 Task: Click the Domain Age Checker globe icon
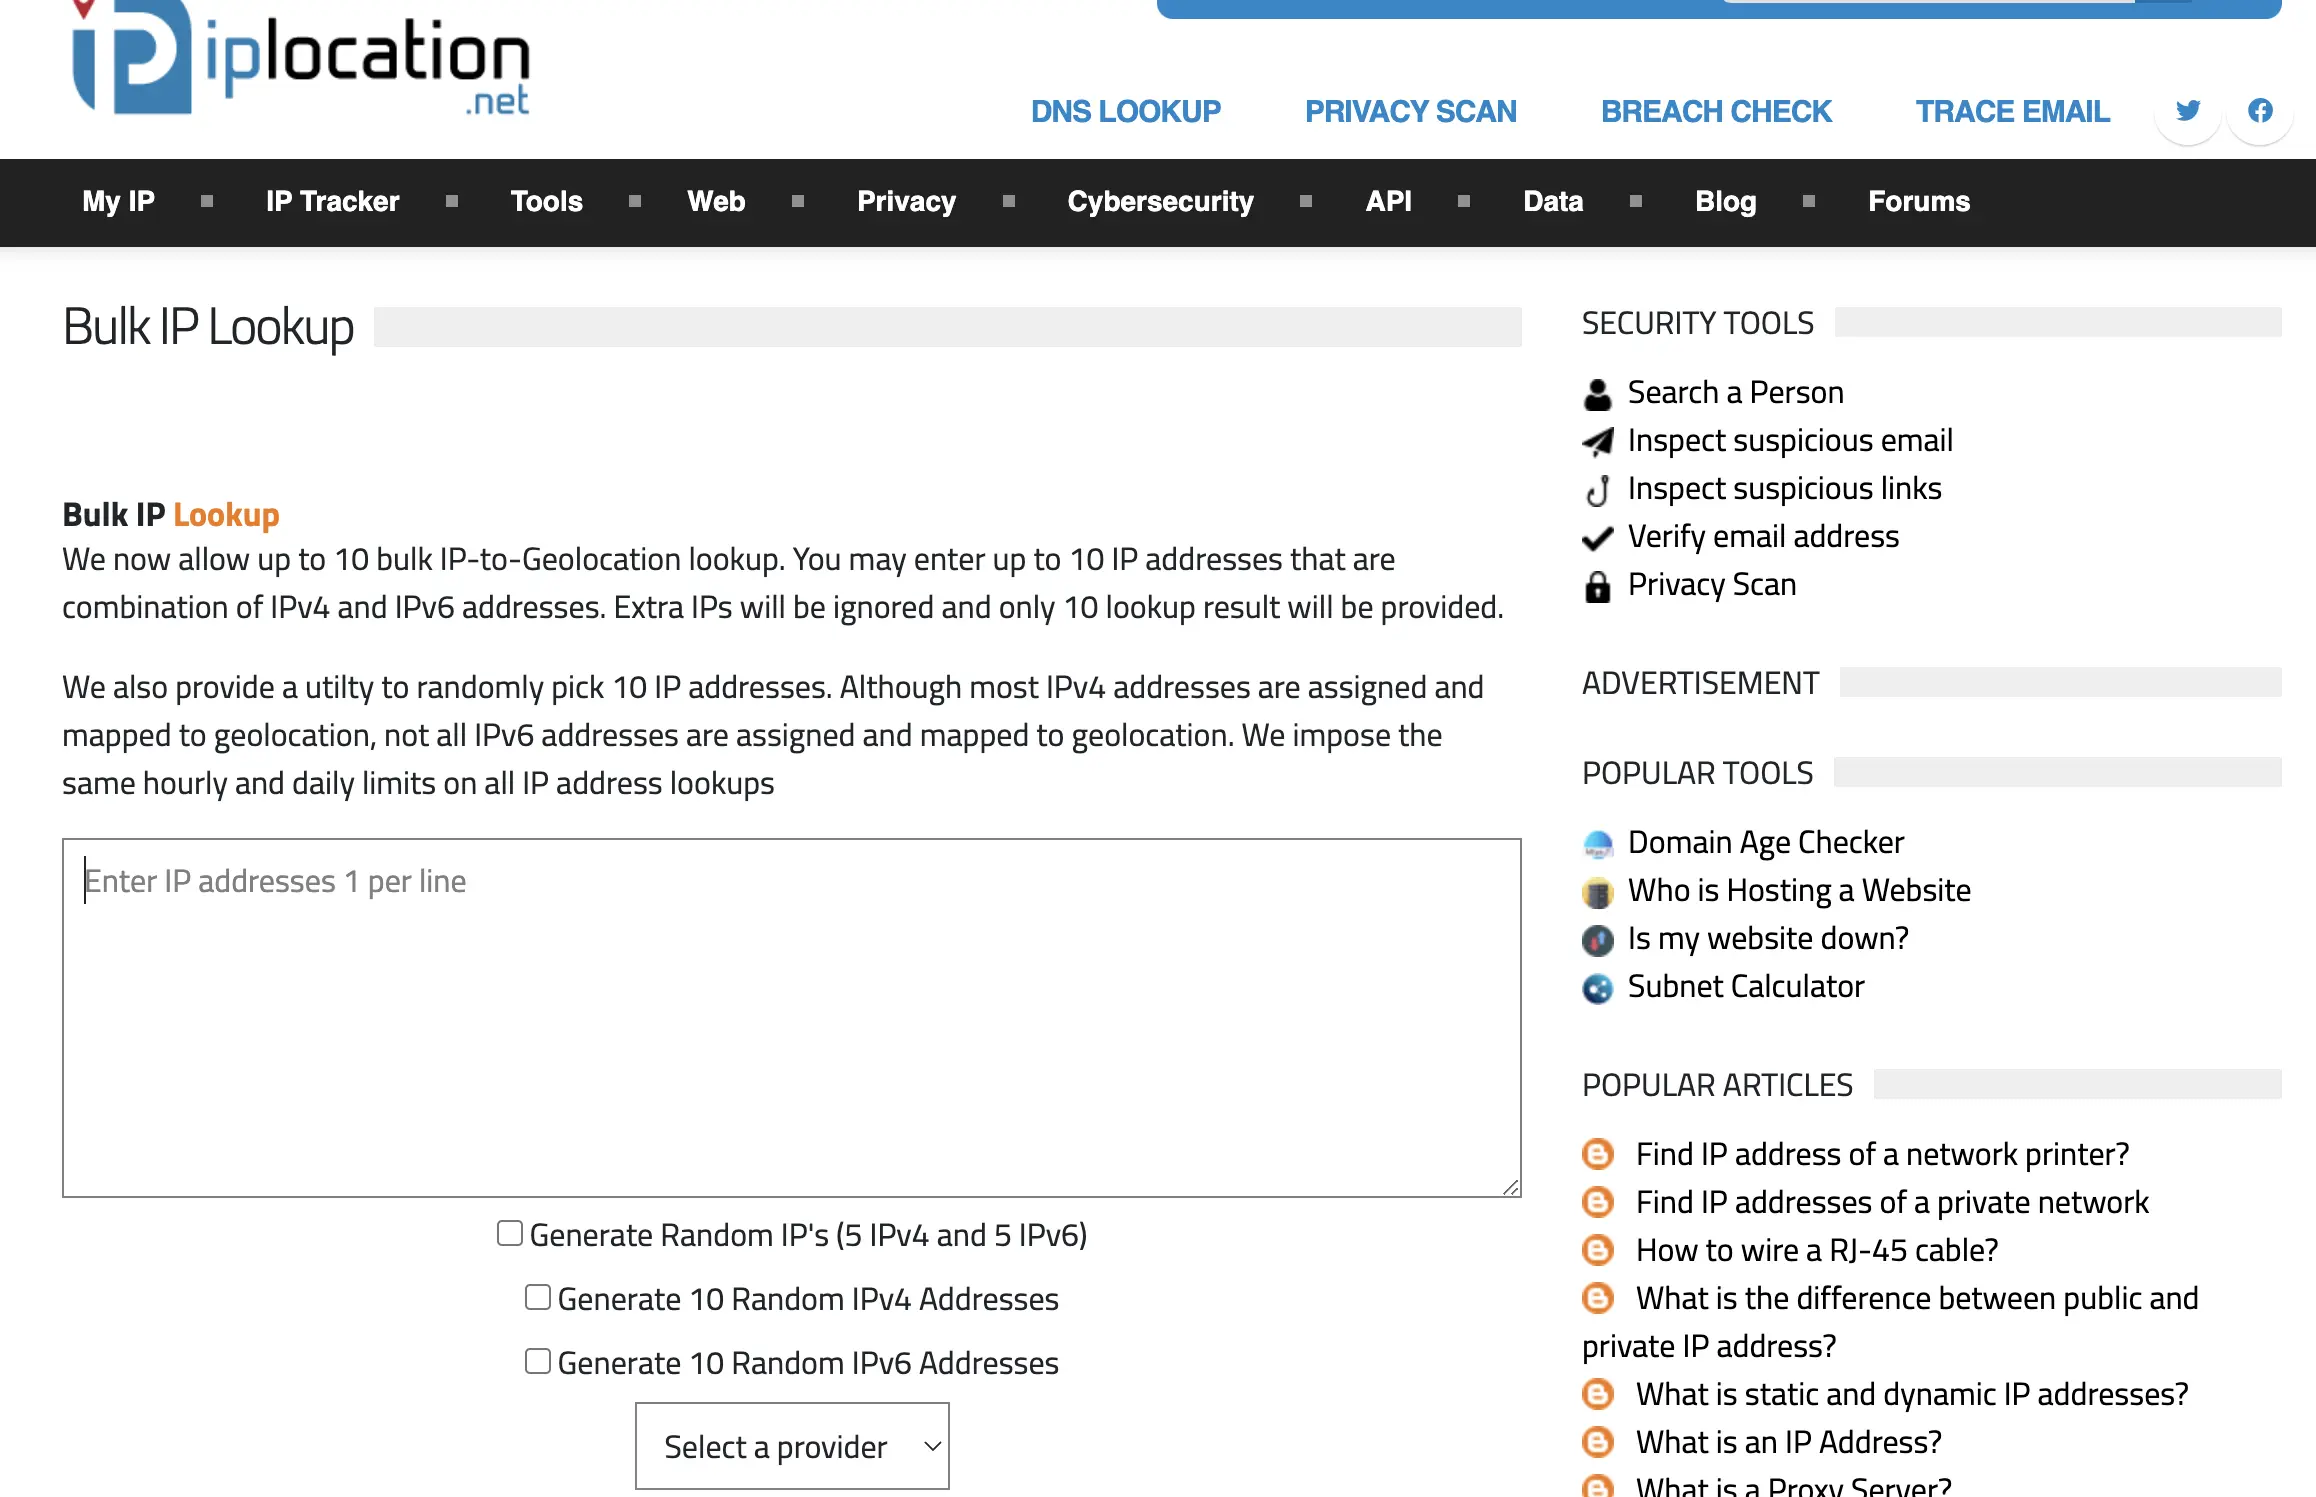[x=1599, y=843]
